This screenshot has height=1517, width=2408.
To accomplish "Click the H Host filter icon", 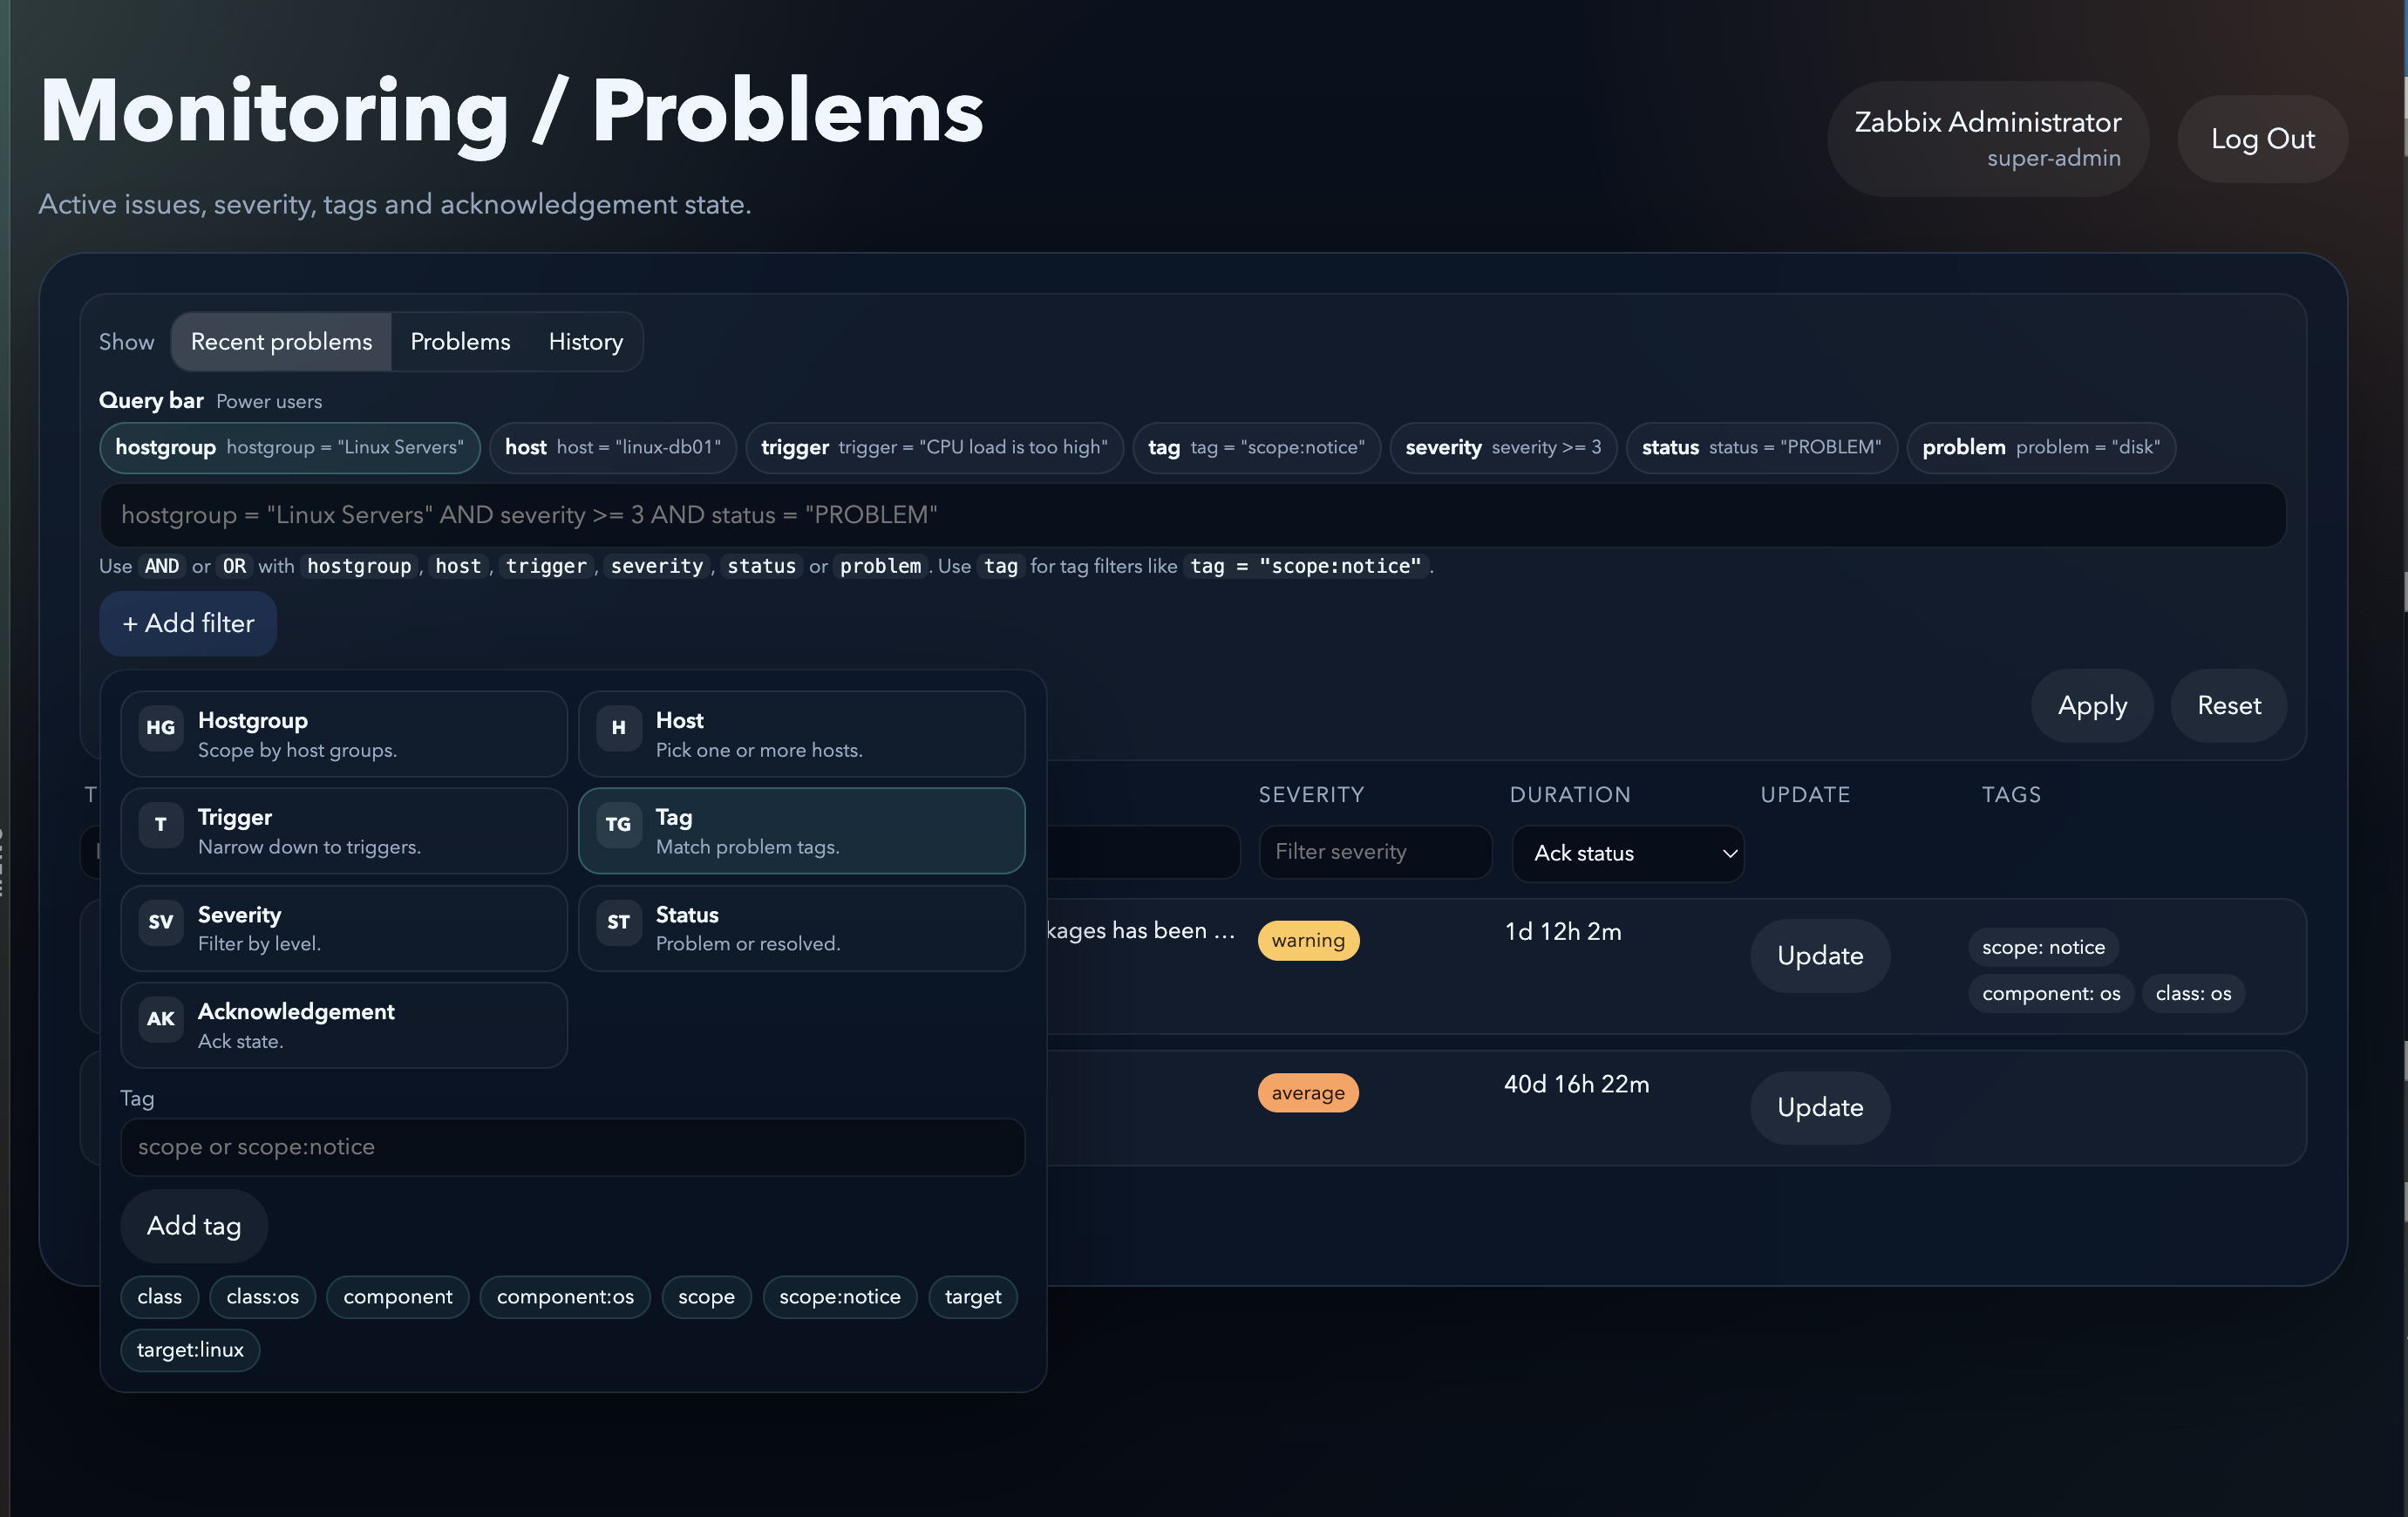I will point(618,729).
